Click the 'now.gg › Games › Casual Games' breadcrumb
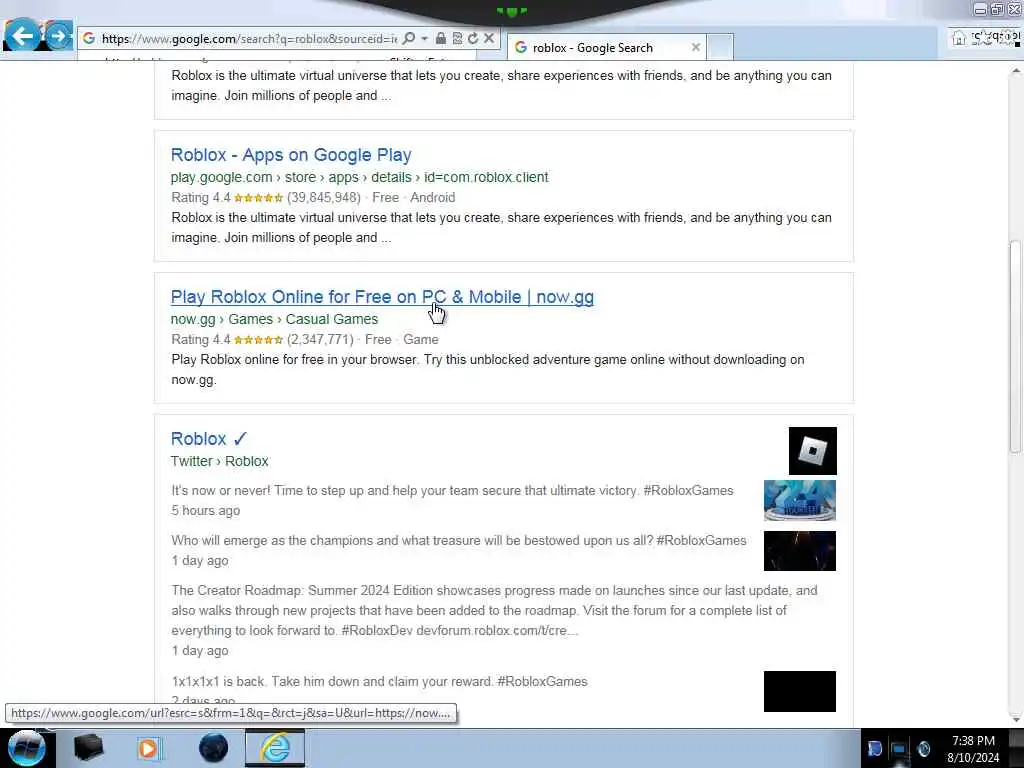1024x768 pixels. pos(274,319)
